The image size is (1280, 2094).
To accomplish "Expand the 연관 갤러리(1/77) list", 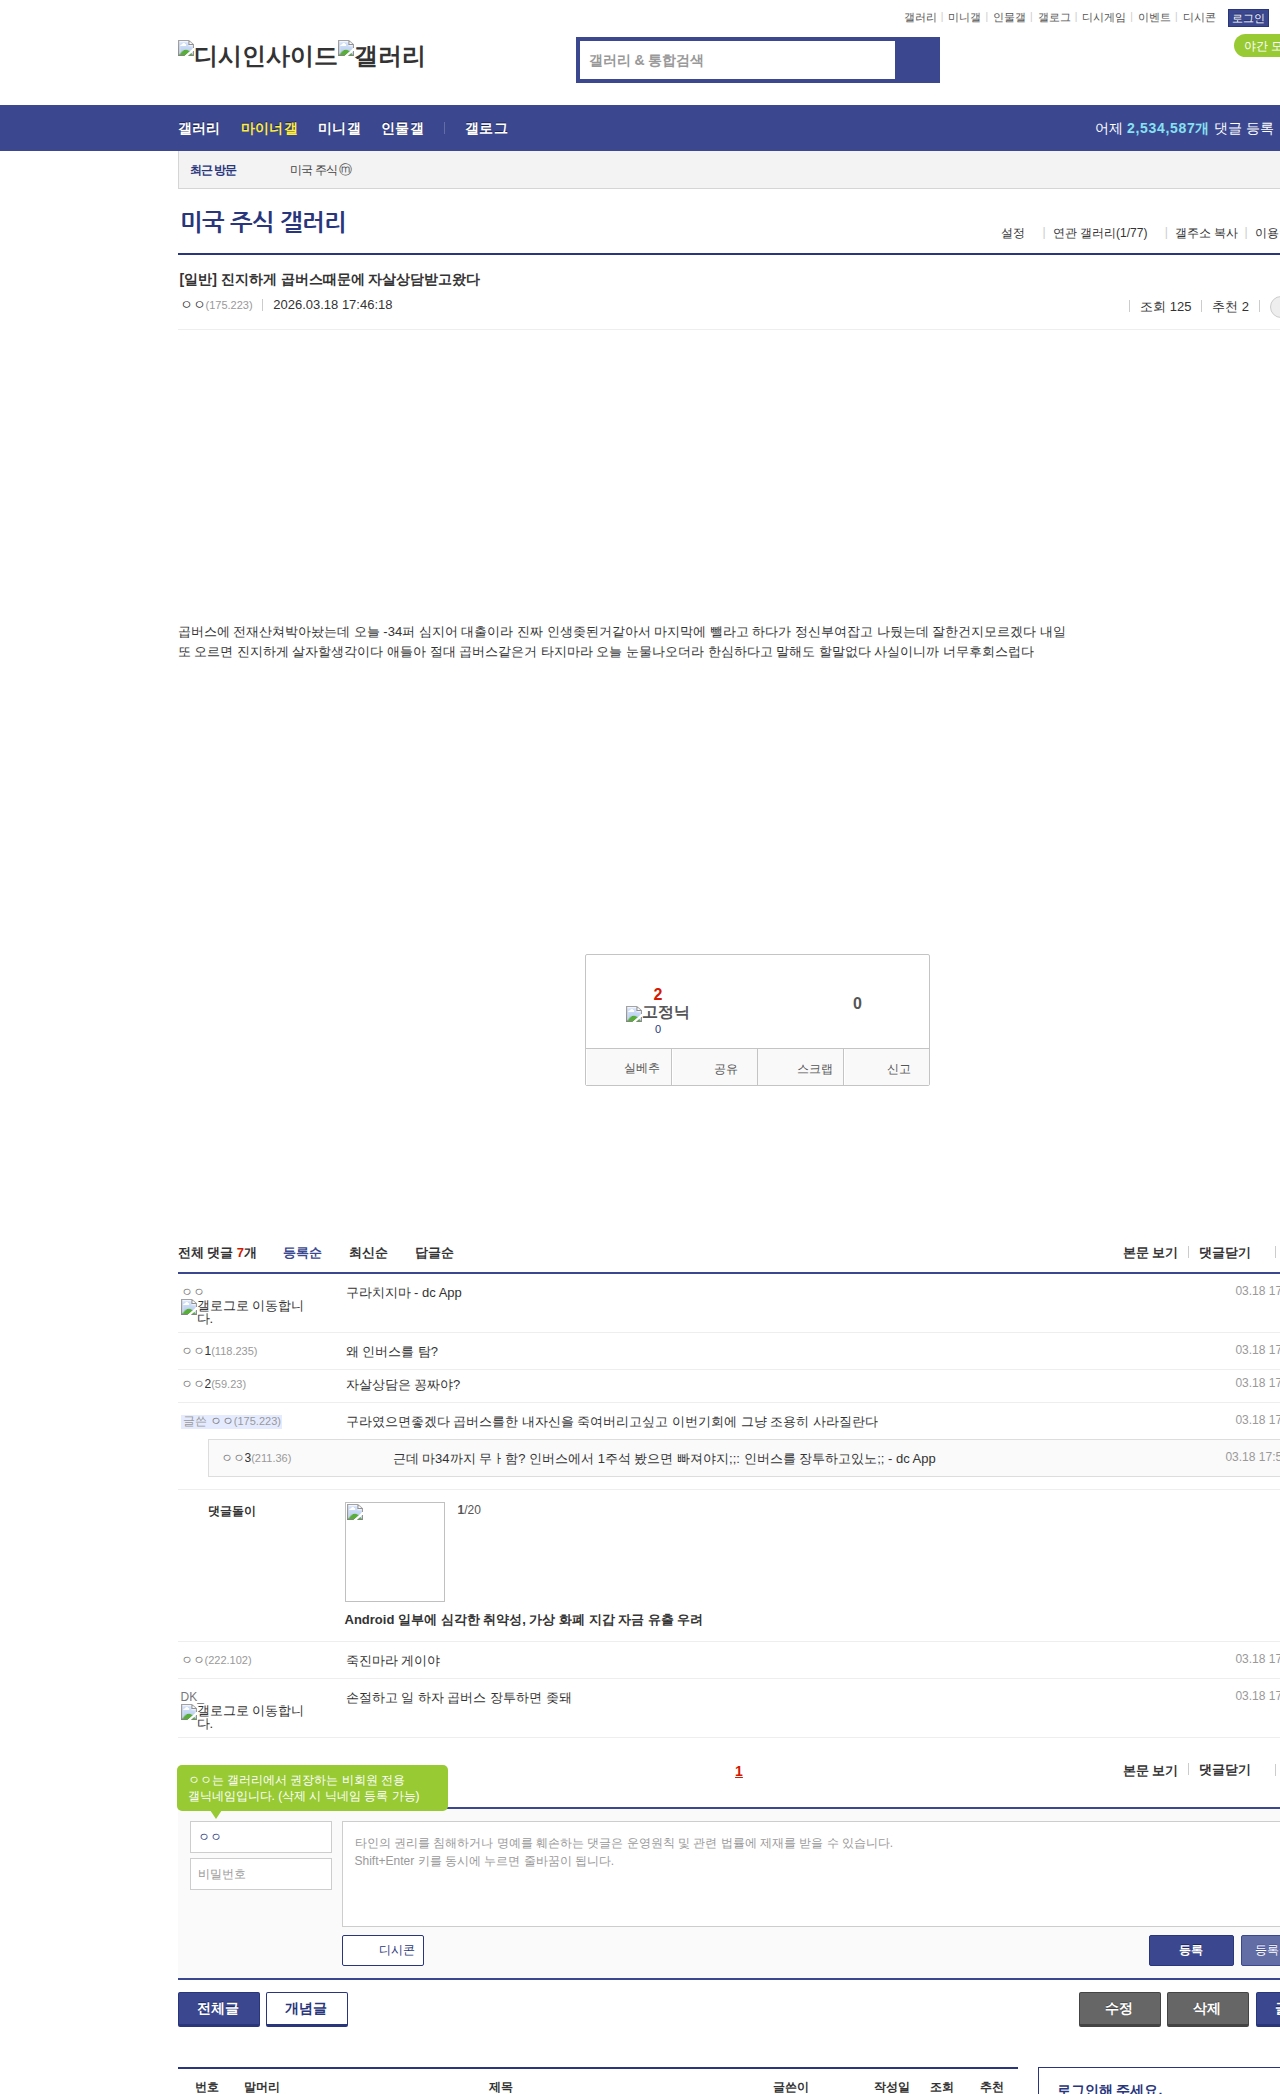I will (1099, 233).
